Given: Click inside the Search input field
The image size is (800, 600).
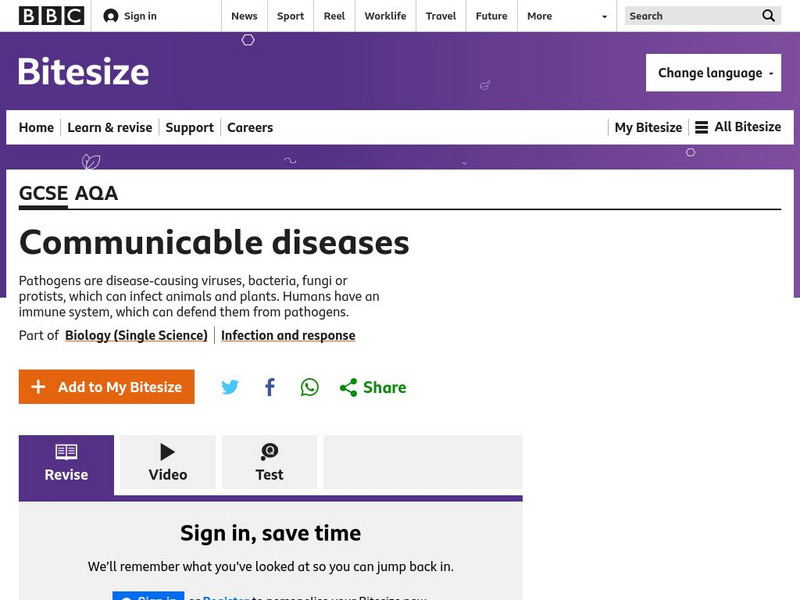Looking at the screenshot, I should (688, 16).
